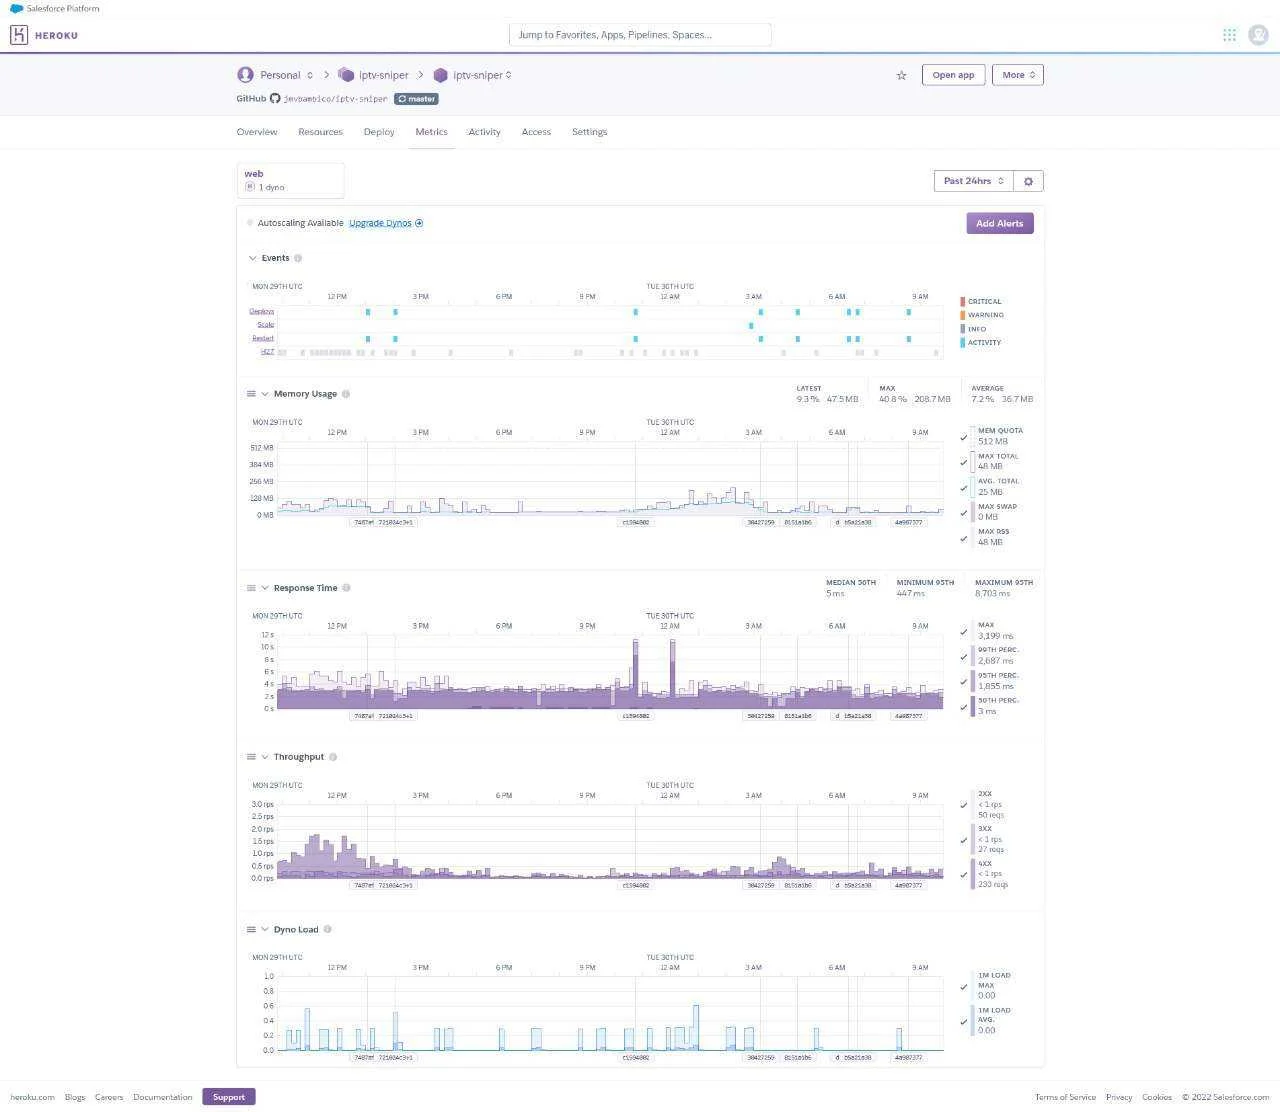The image size is (1280, 1112).
Task: Open the More actions dropdown
Action: 1018,75
